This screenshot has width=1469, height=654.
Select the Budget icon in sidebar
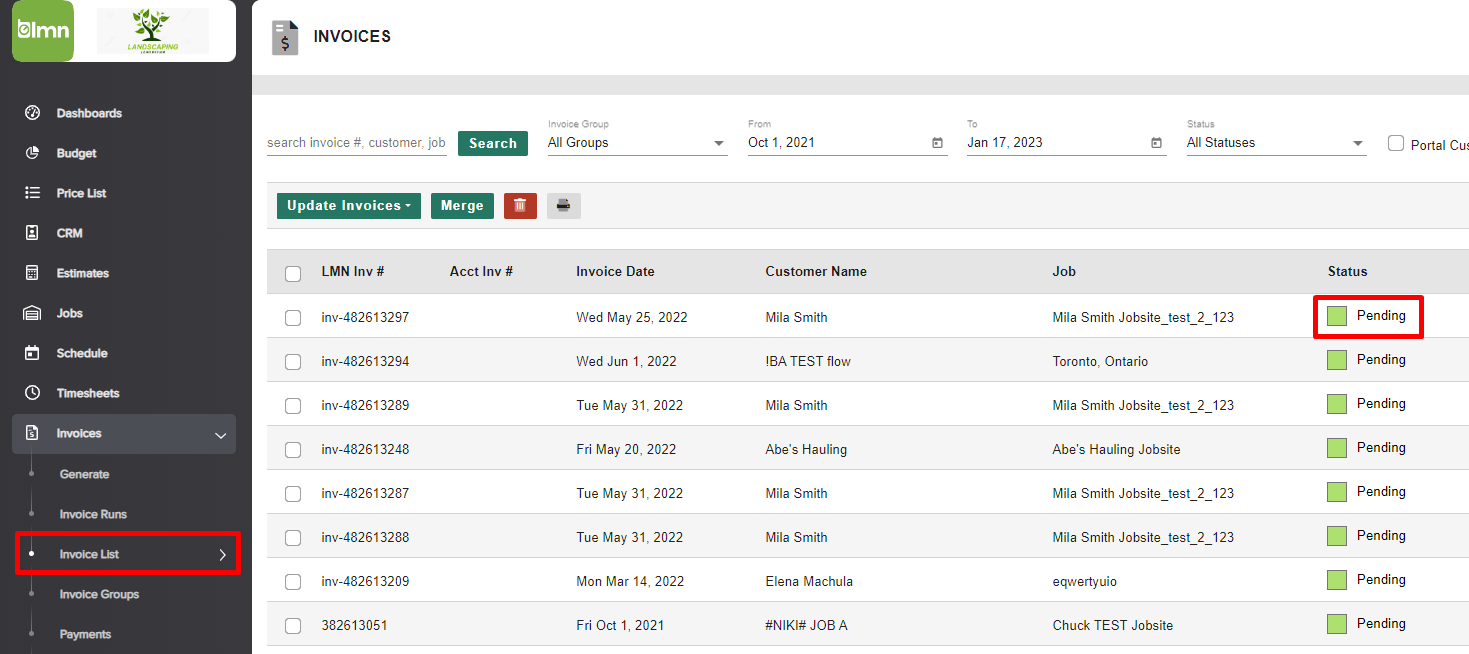[29, 152]
